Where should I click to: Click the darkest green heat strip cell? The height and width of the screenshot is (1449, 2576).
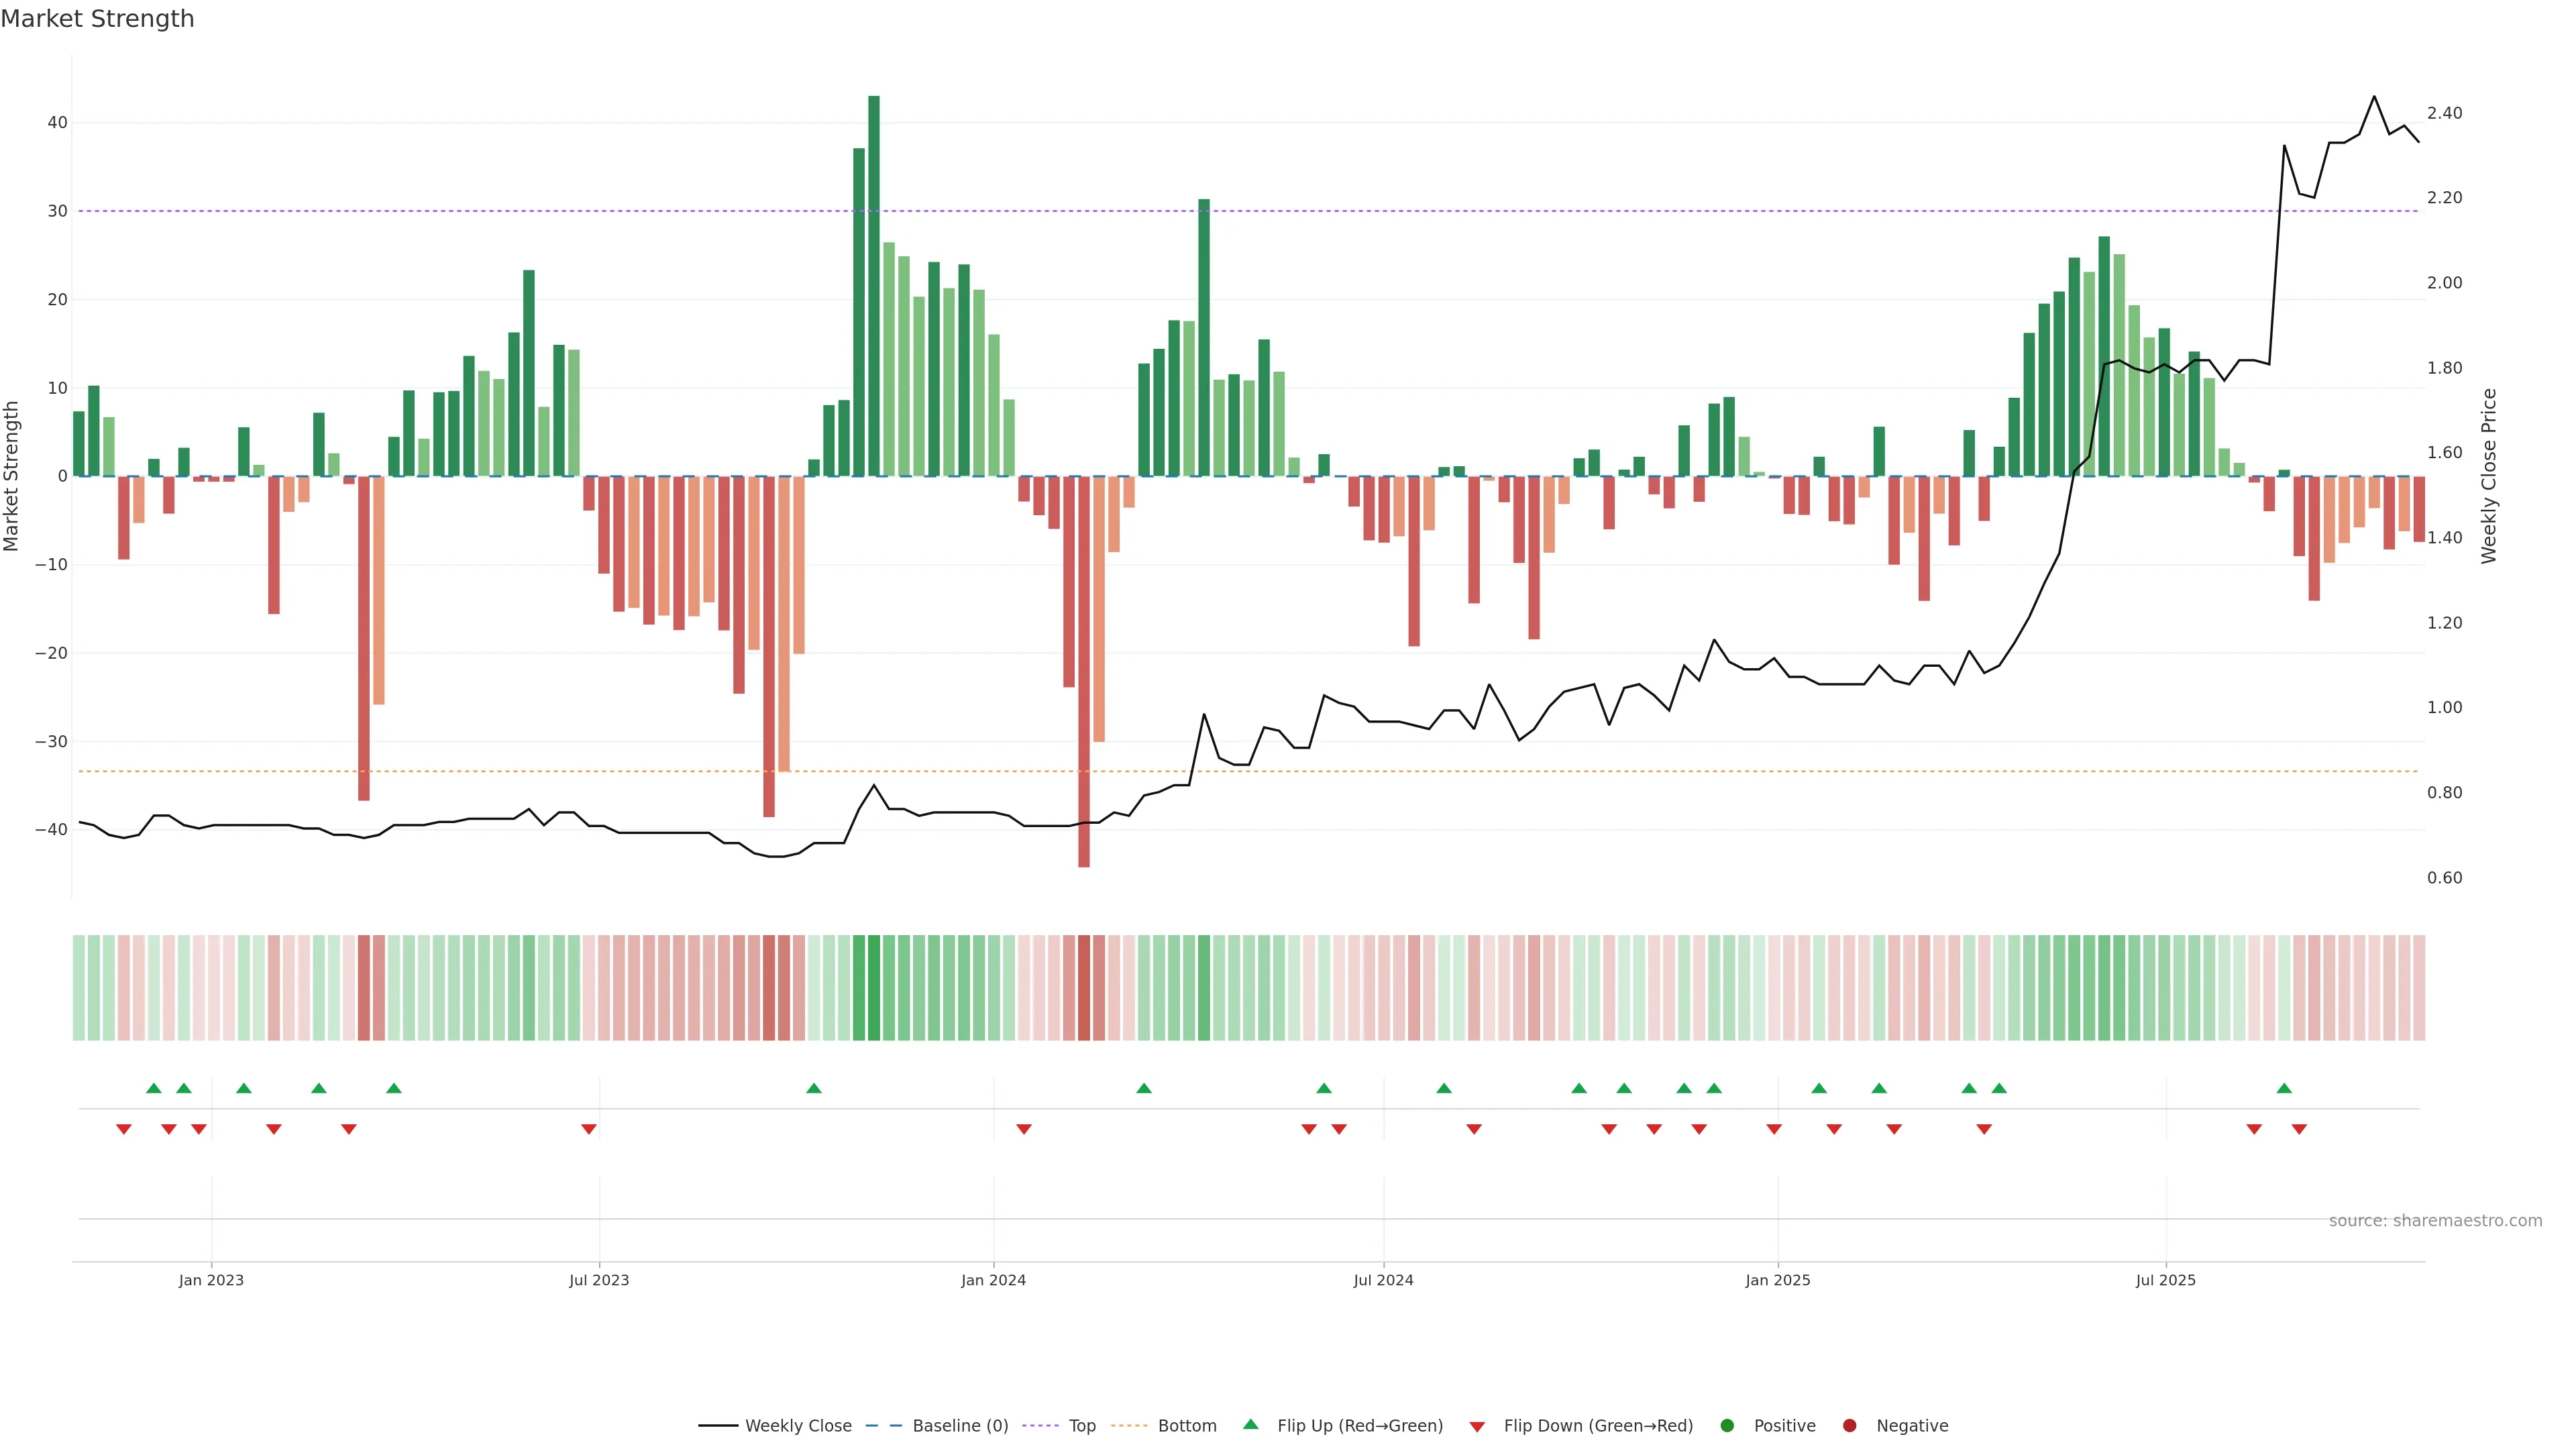[874, 987]
